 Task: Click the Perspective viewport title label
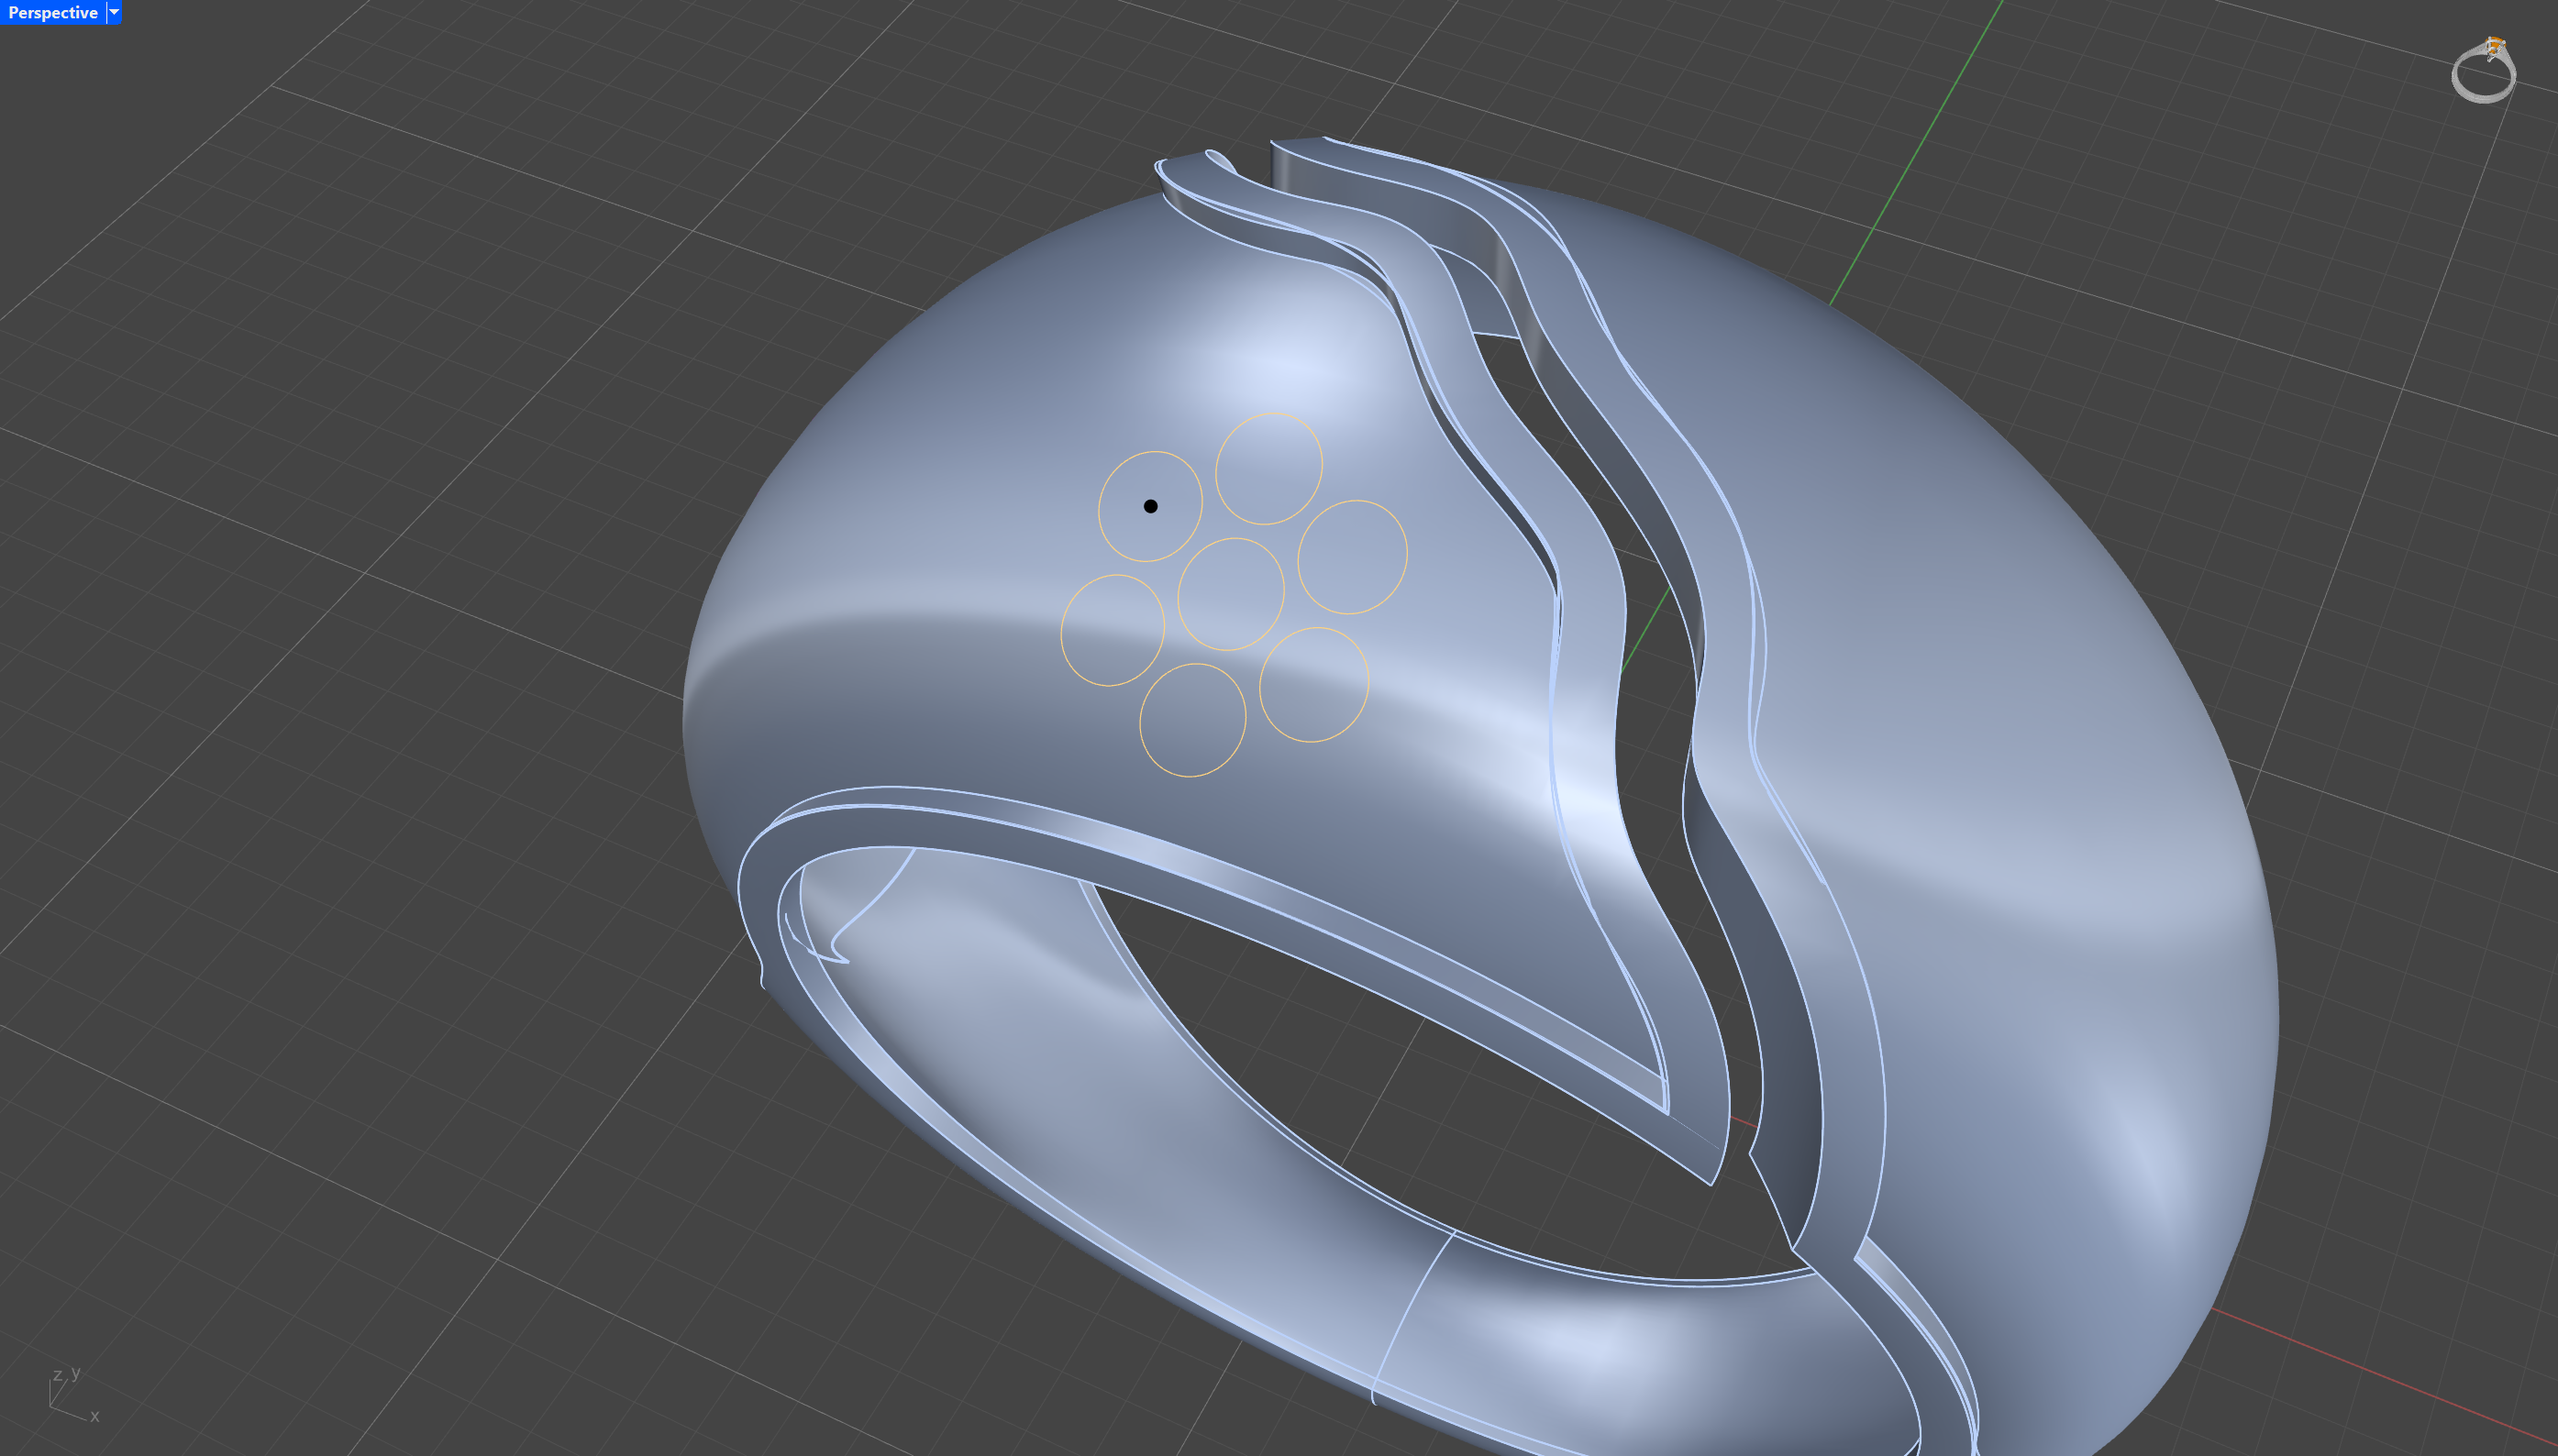[x=53, y=13]
